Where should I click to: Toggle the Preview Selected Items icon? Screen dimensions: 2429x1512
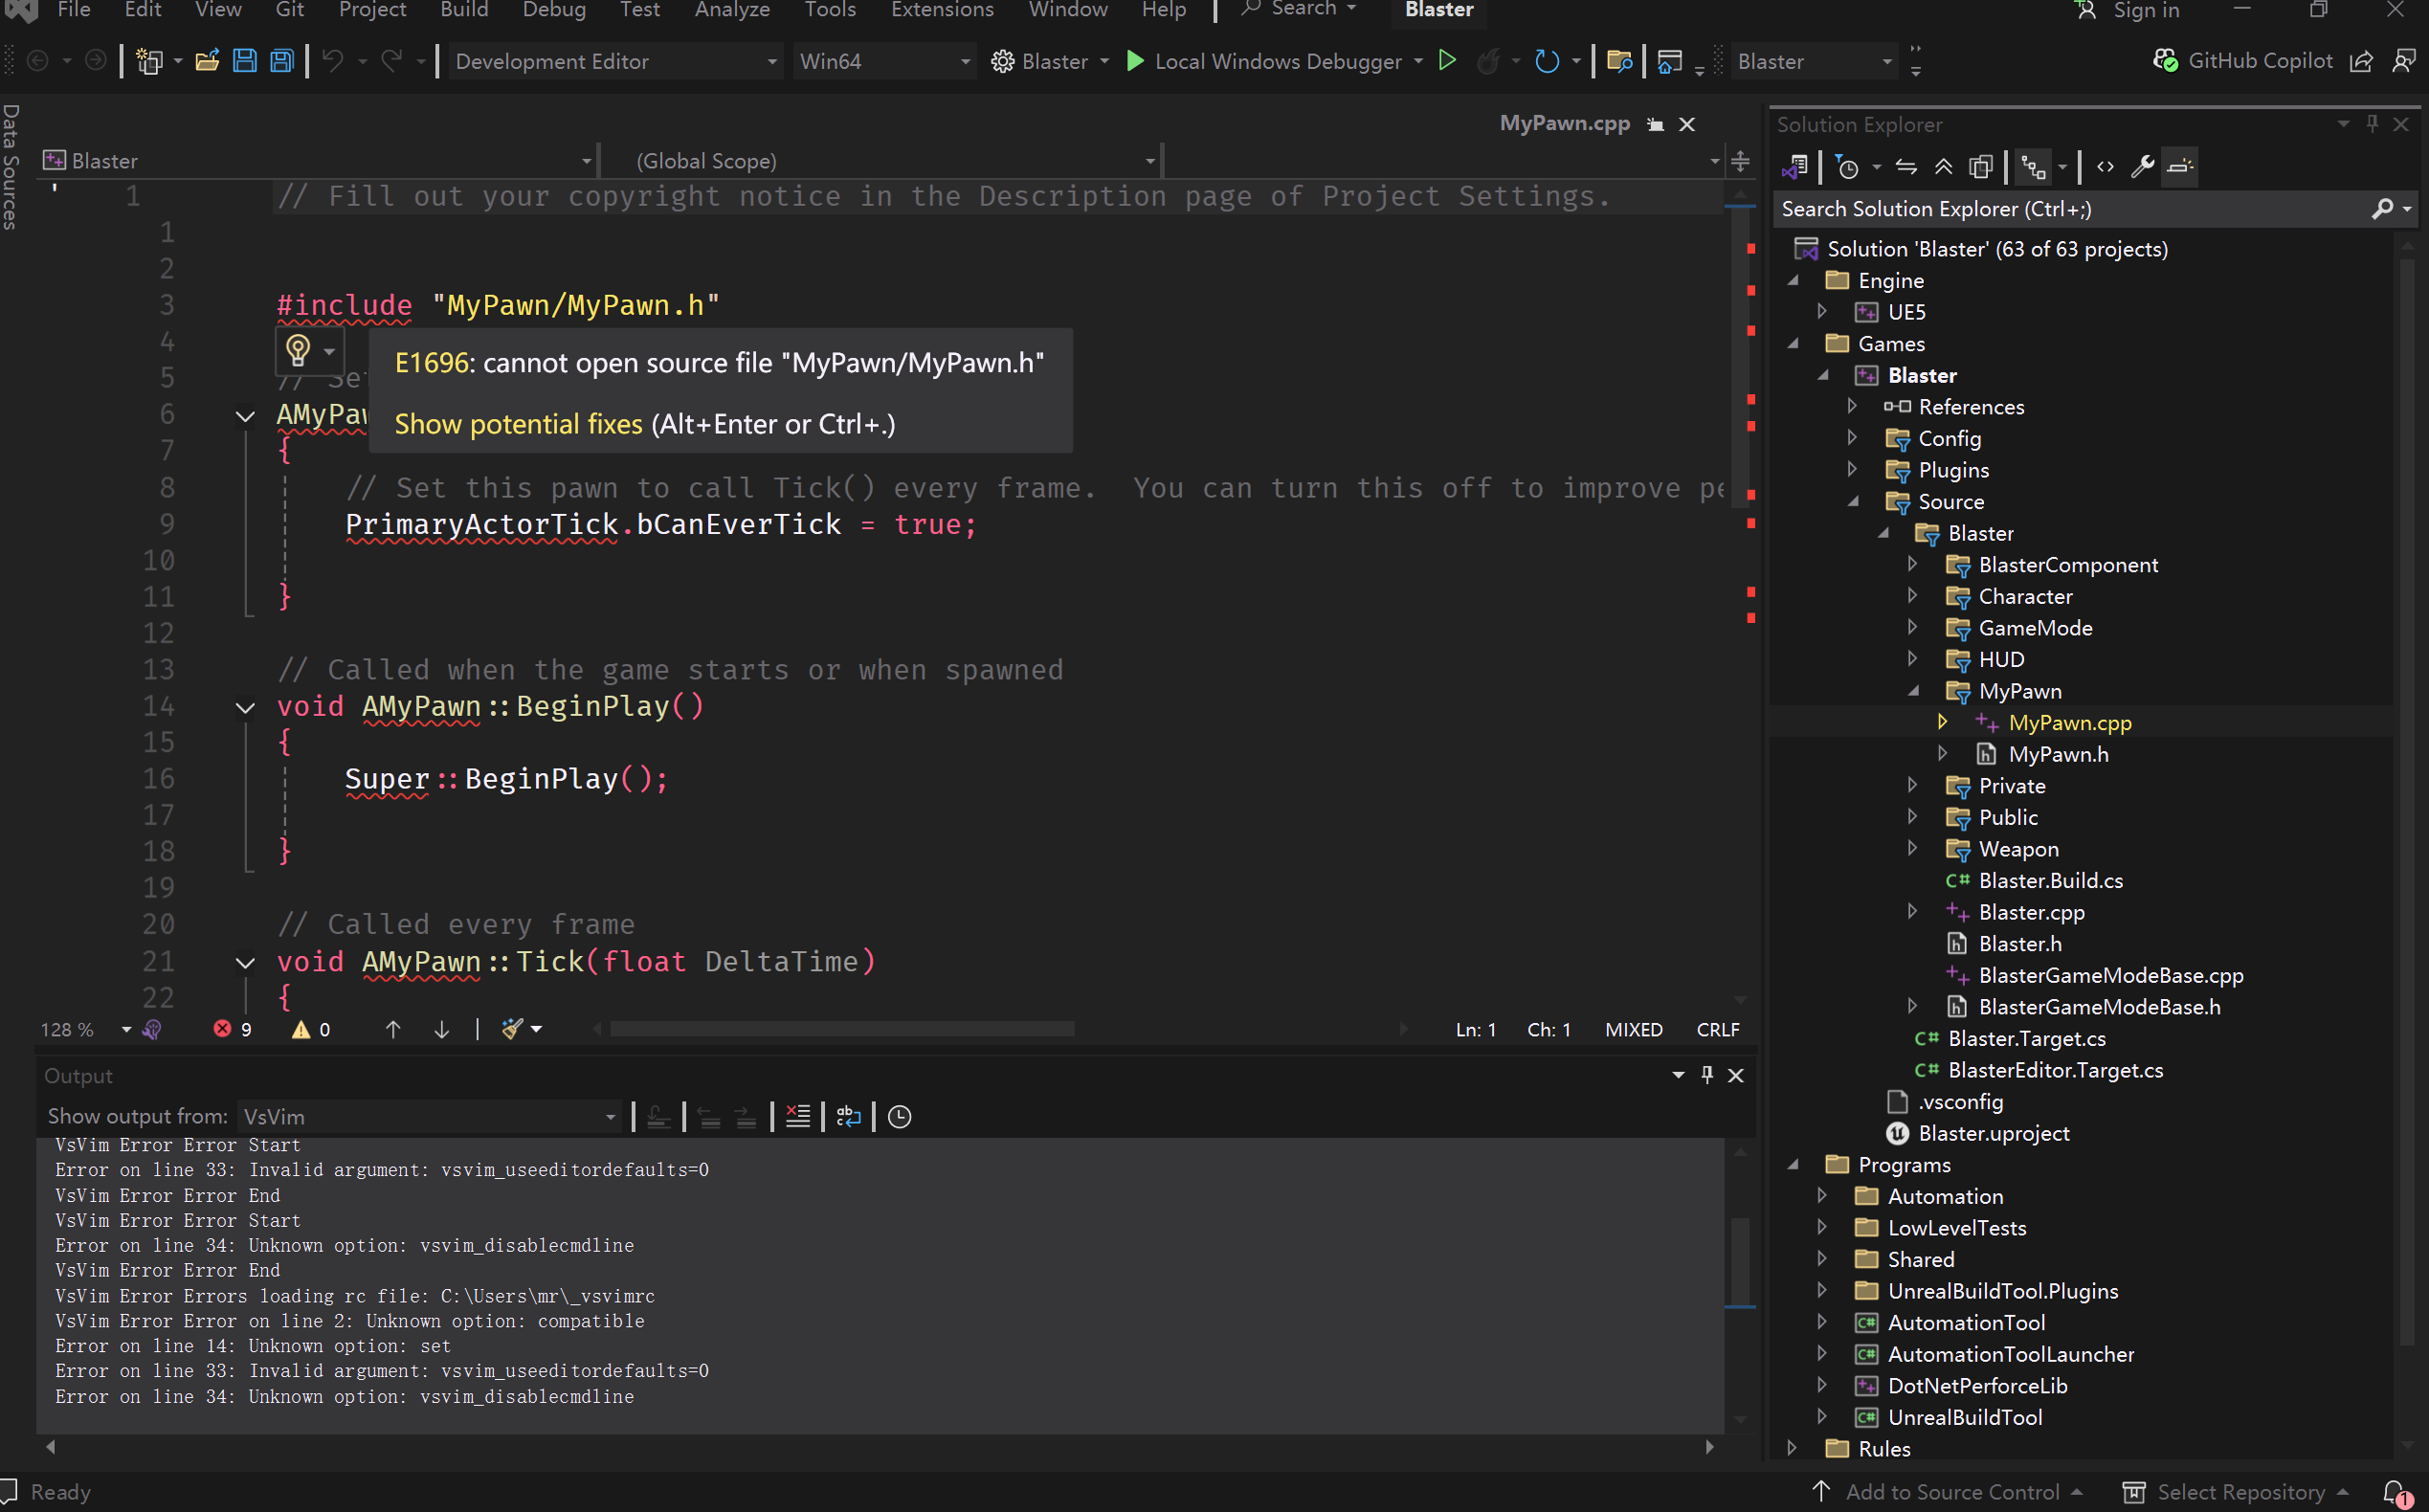coord(2180,167)
